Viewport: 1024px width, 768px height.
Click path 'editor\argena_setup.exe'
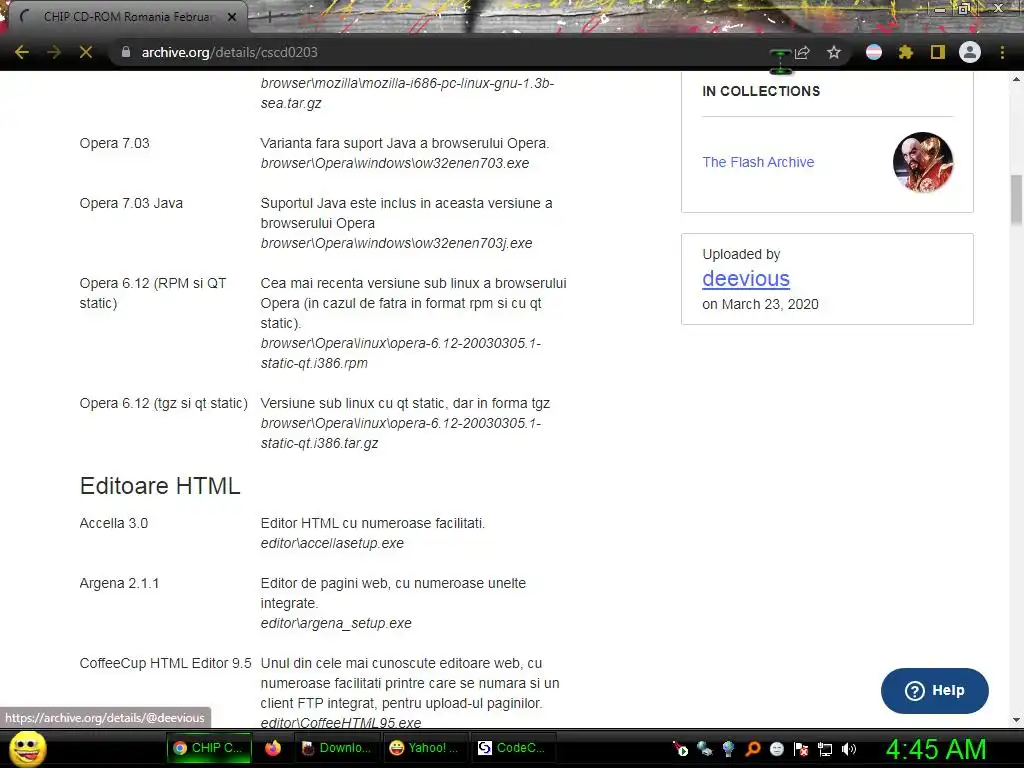coord(336,623)
